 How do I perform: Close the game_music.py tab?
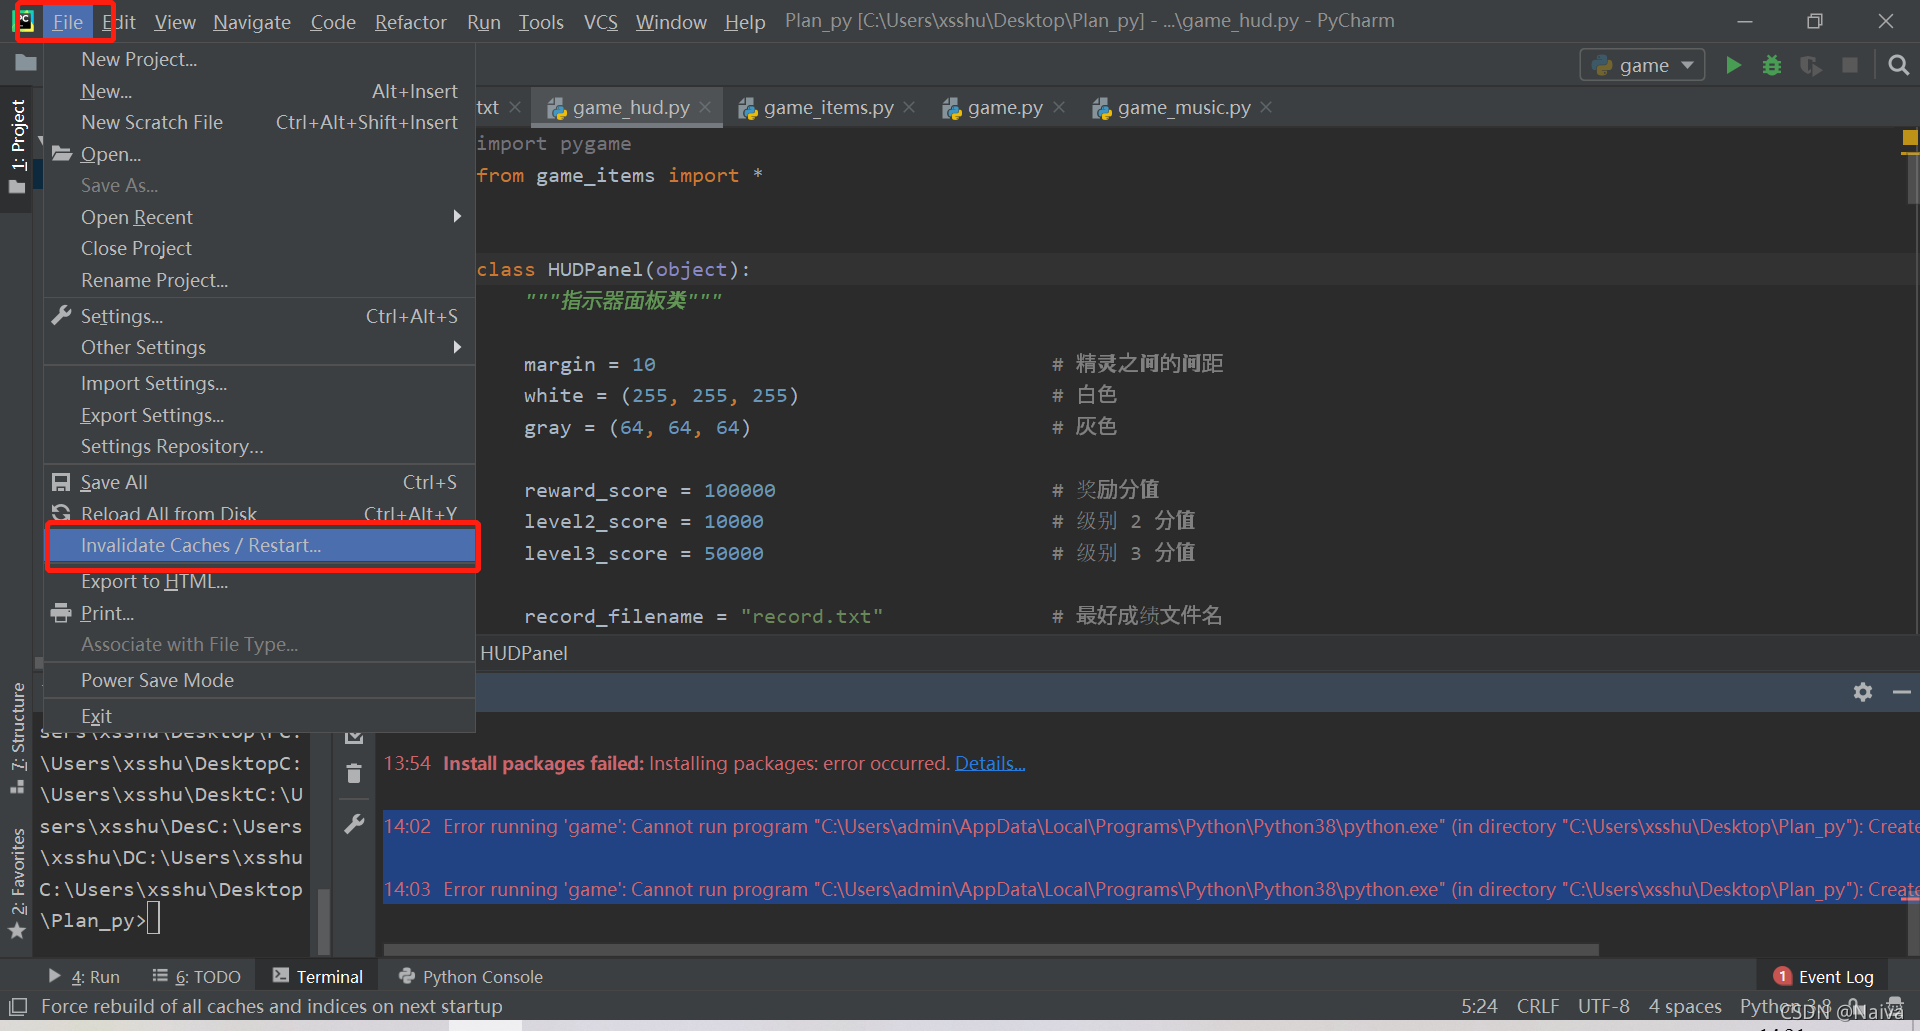point(1266,107)
